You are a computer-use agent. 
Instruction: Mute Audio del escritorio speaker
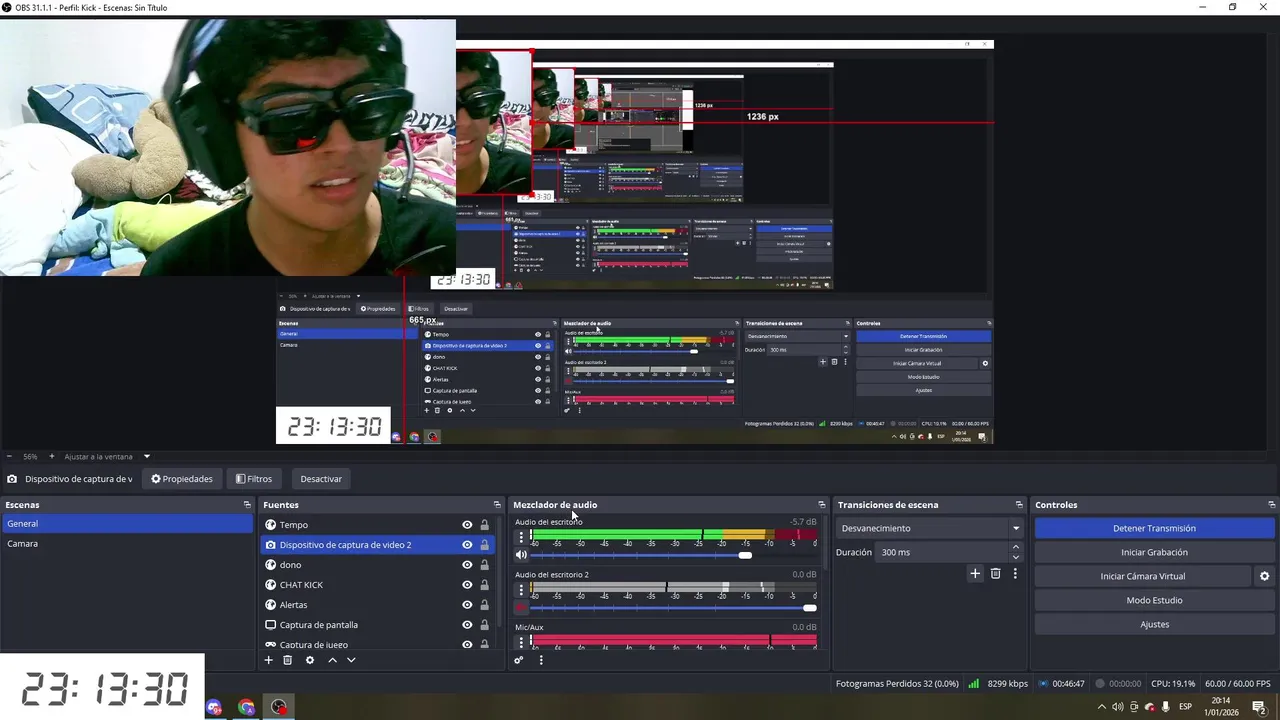(x=521, y=555)
